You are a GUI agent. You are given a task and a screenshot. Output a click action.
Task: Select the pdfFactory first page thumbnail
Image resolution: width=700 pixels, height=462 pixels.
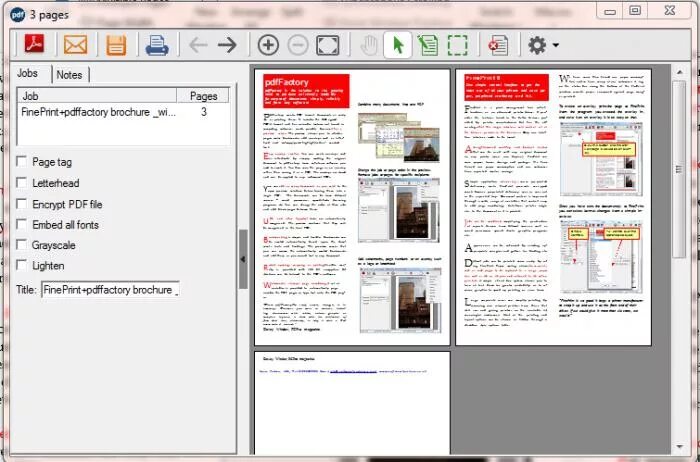coord(352,207)
